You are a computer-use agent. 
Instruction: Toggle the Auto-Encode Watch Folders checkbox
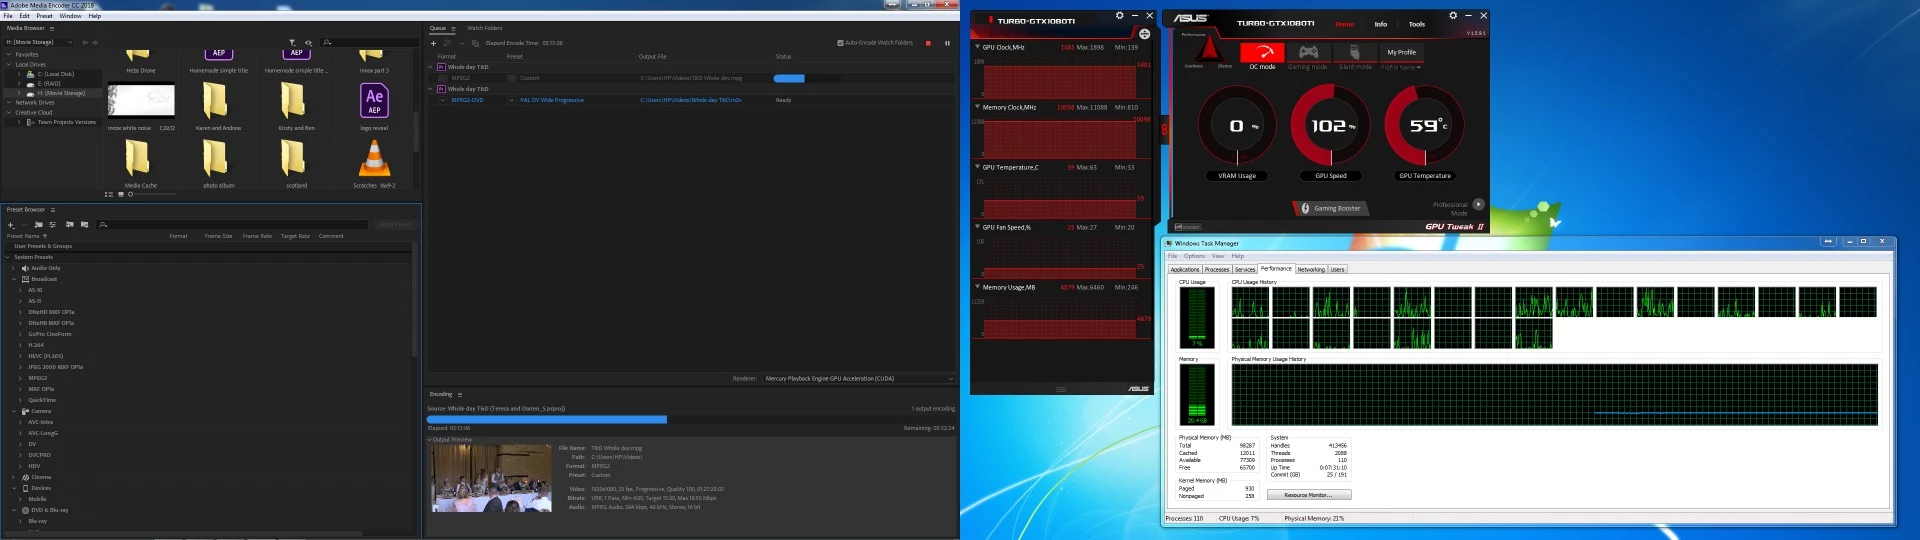[840, 43]
